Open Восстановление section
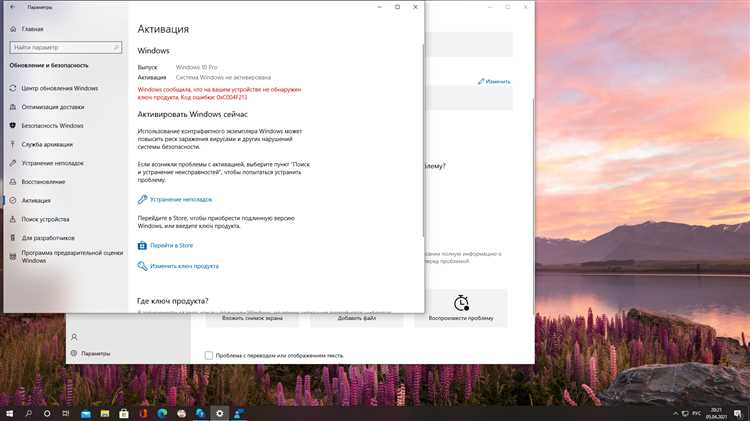750x421 pixels. (x=43, y=182)
